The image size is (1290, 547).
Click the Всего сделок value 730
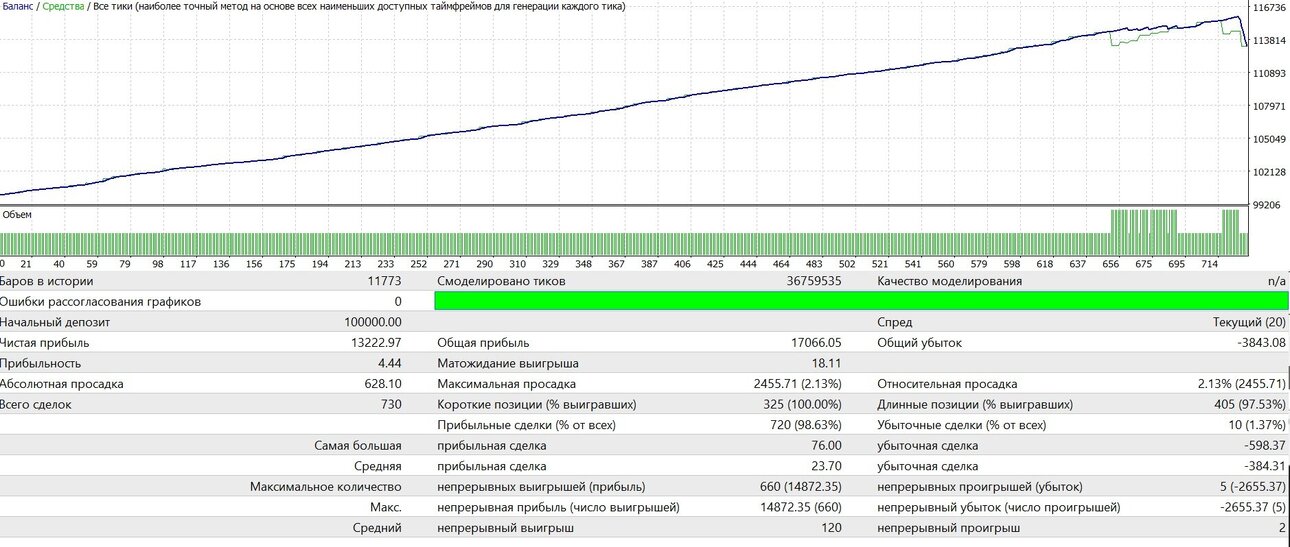(x=391, y=404)
